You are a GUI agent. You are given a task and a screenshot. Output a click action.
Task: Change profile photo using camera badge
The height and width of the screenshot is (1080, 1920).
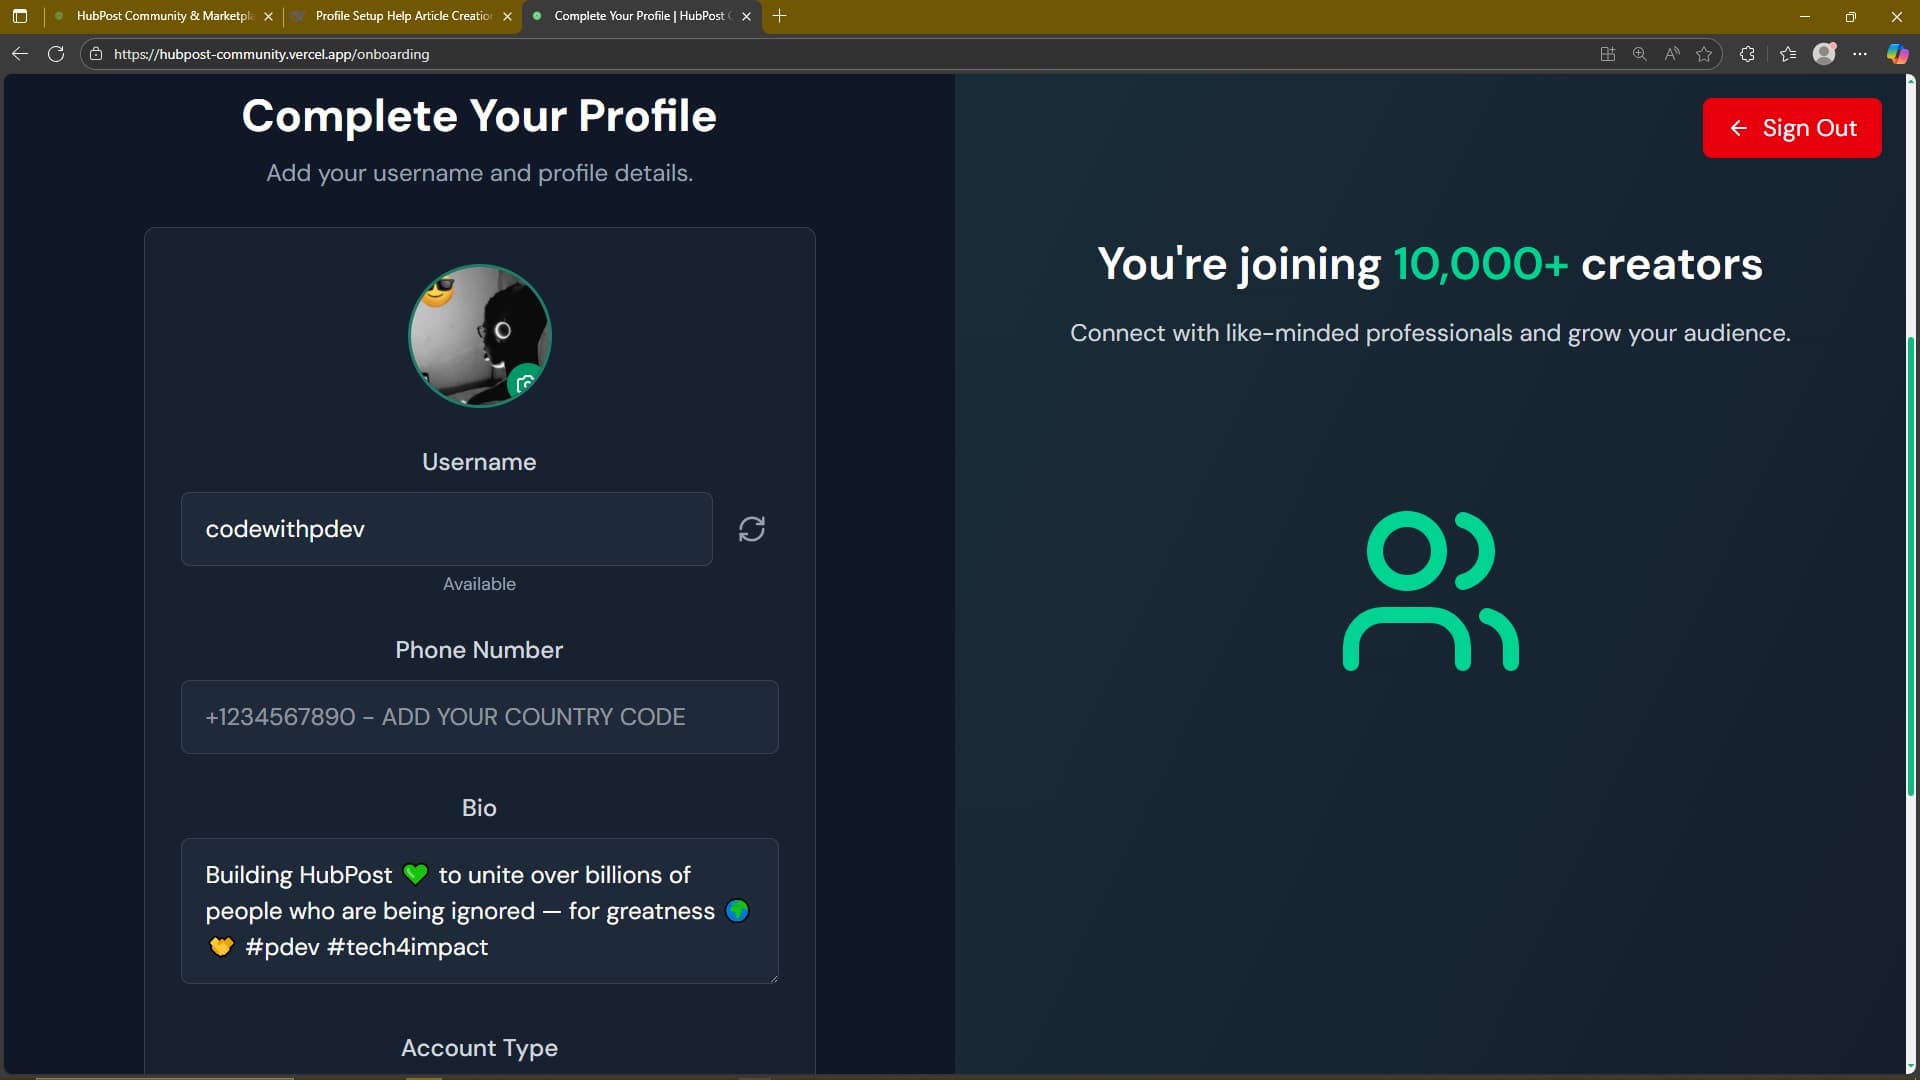pos(525,382)
